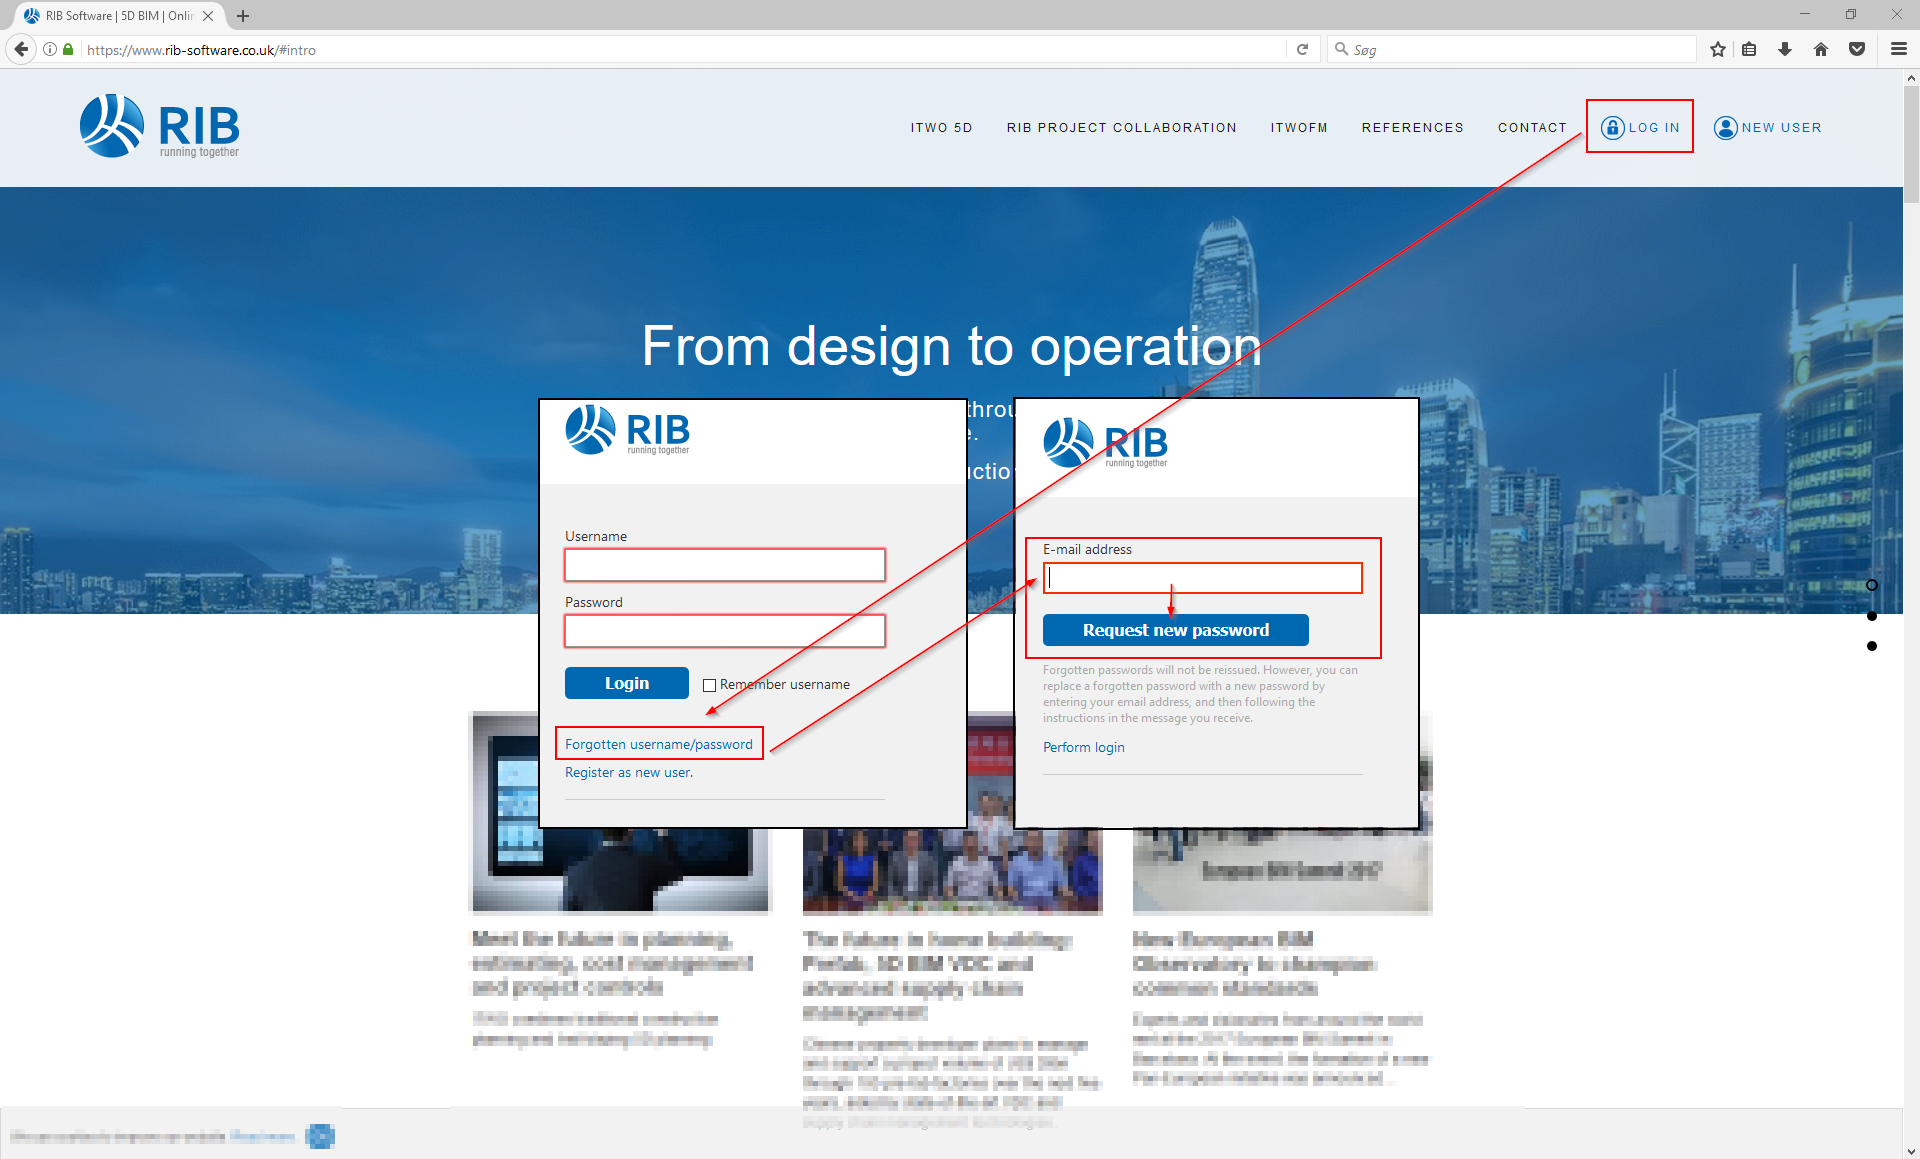
Task: Click the RIB running together logo
Action: pos(160,127)
